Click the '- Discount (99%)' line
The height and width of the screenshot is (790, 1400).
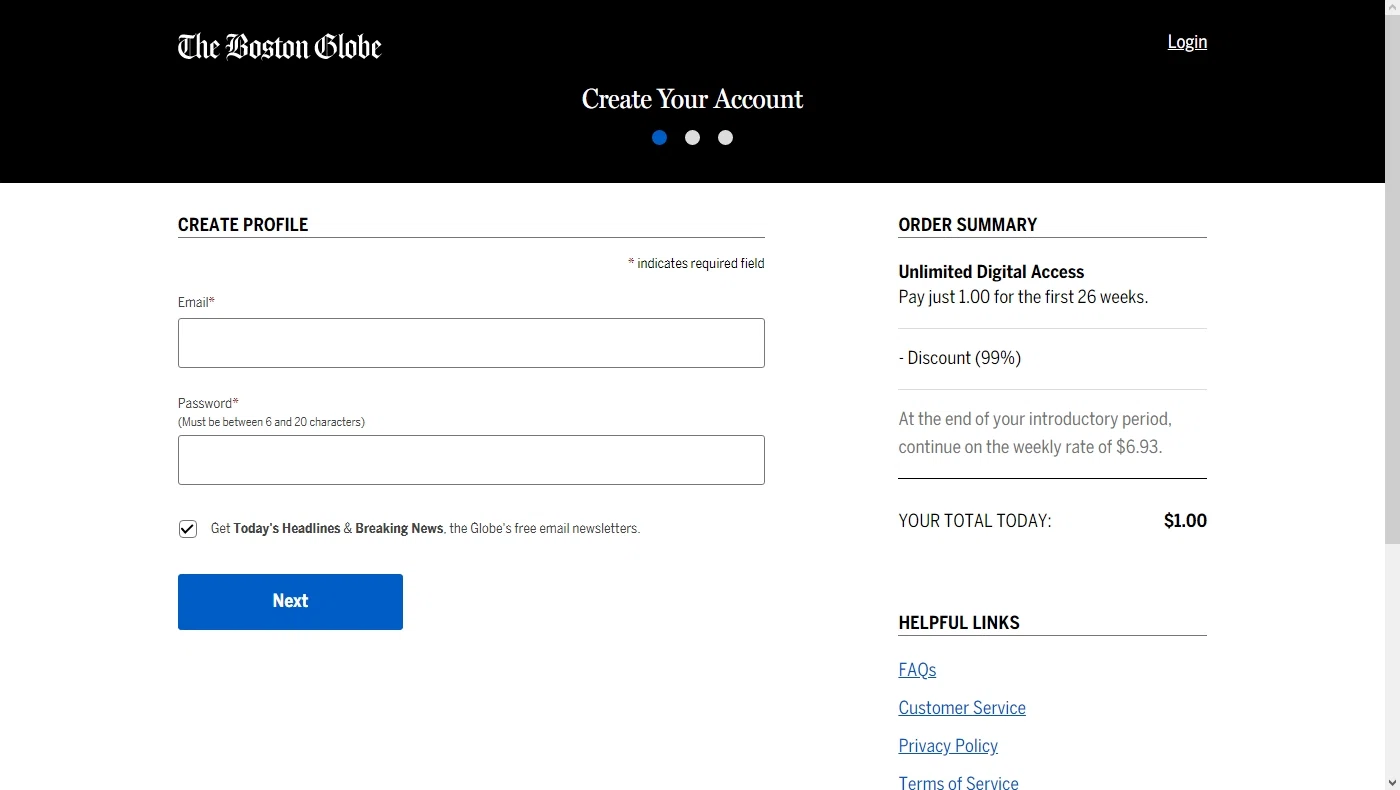(960, 358)
